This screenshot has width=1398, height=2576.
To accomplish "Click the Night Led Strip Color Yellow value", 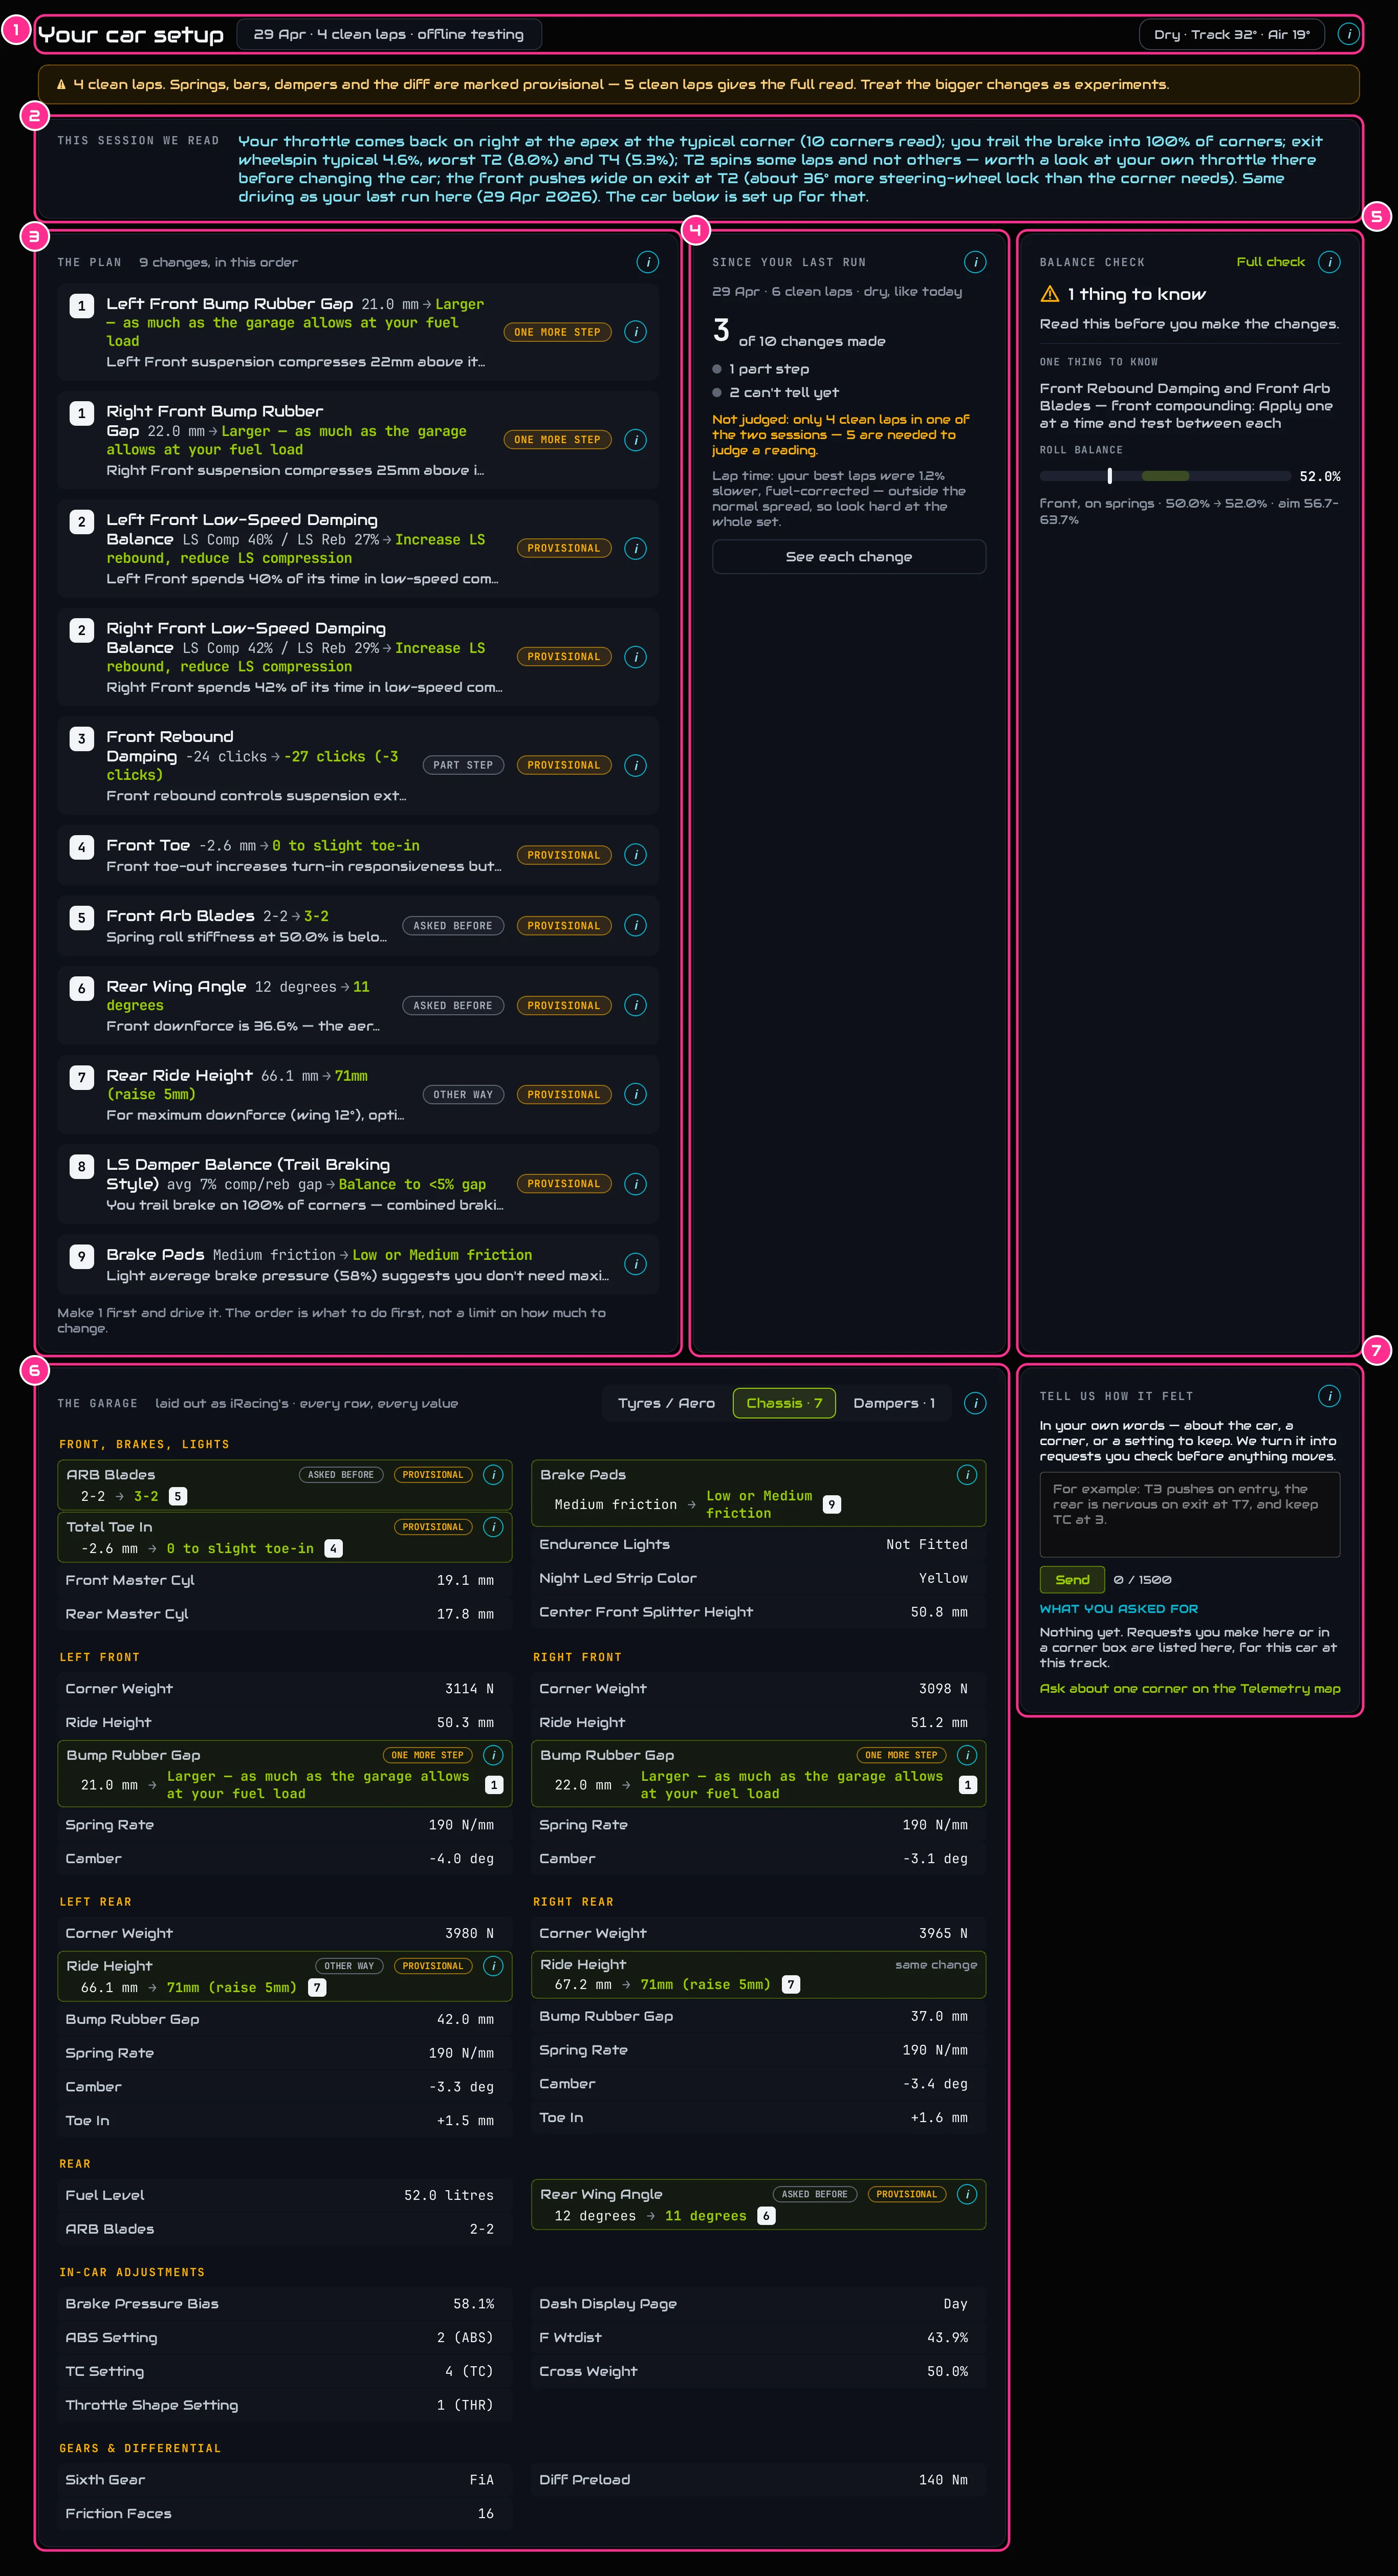I will coord(943,1578).
